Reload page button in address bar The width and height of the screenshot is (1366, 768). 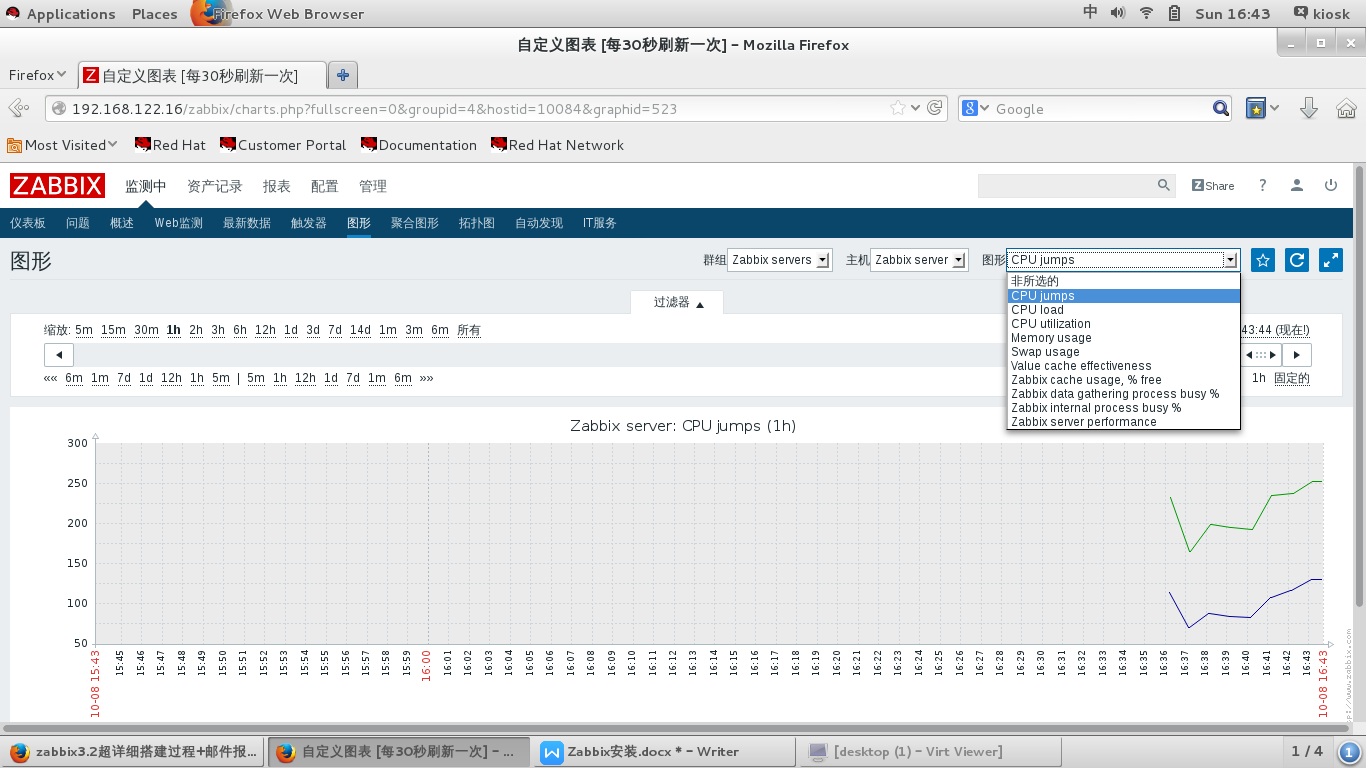coord(935,108)
